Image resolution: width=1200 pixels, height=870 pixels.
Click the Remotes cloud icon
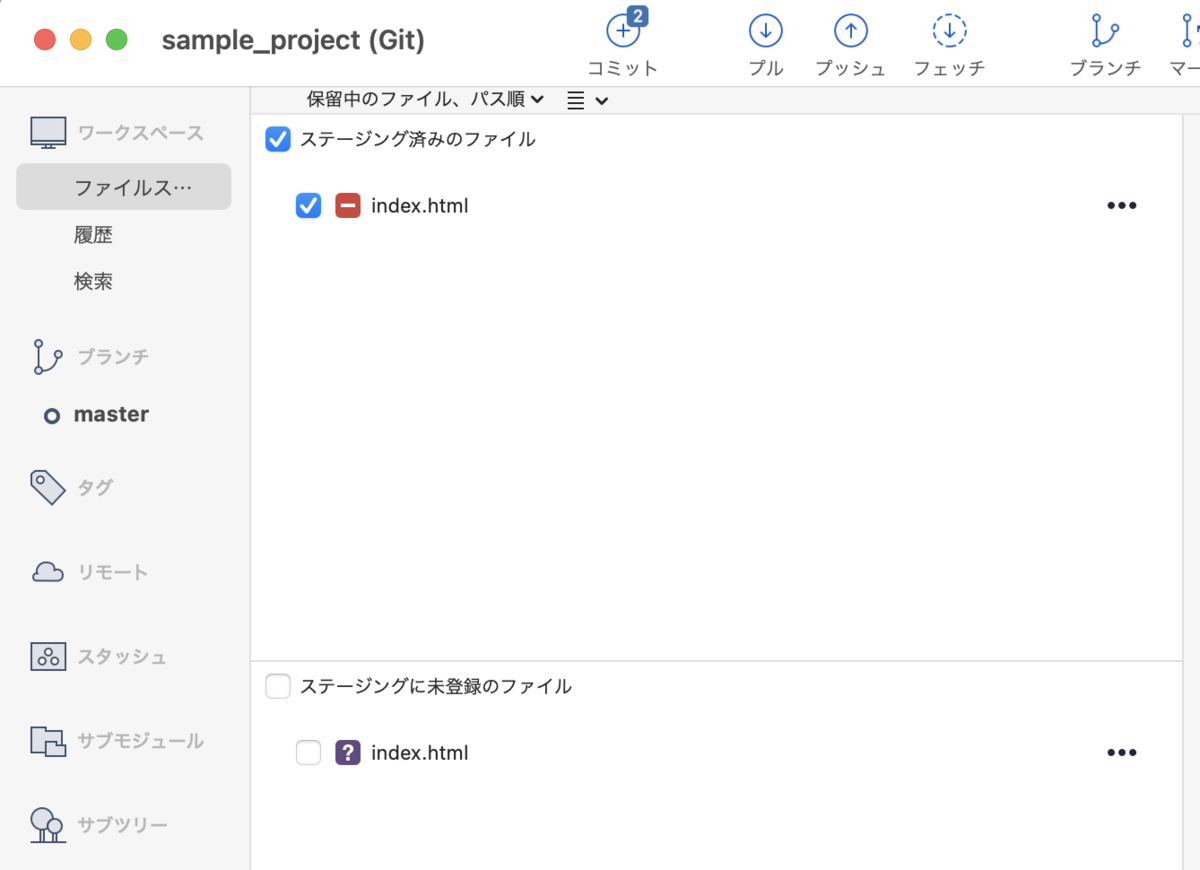coord(47,572)
